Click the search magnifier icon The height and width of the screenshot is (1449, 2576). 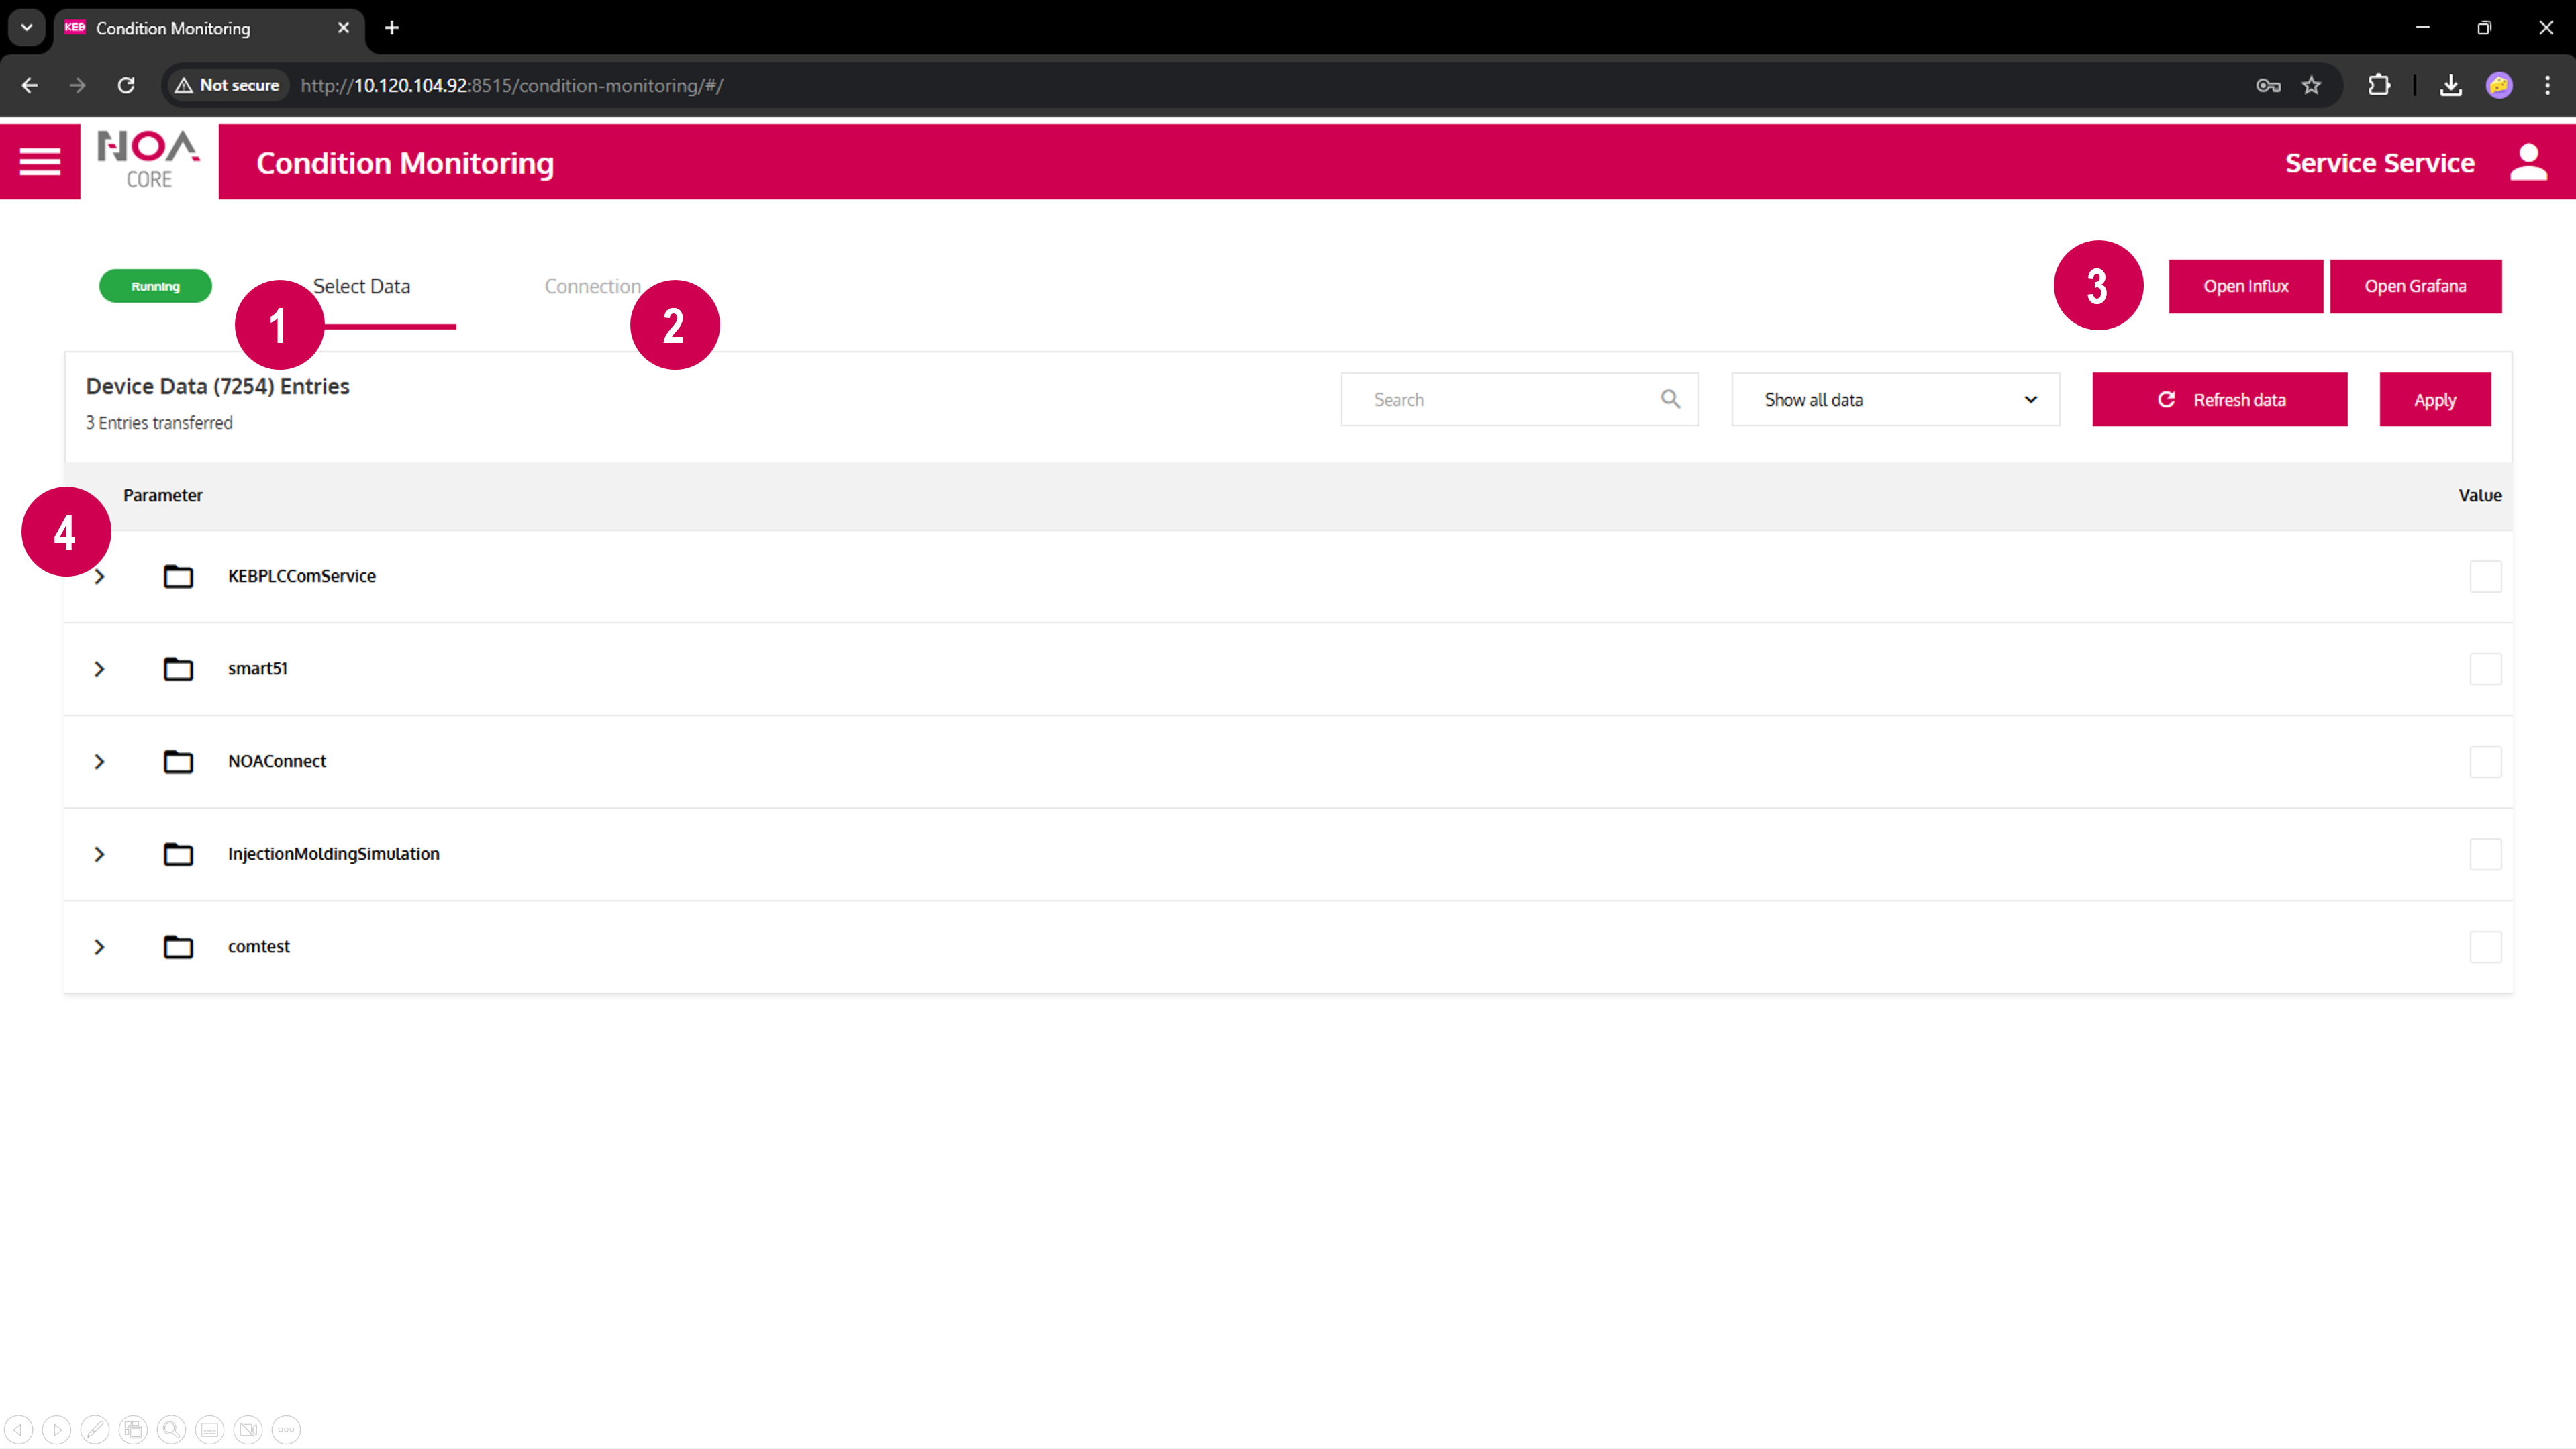coord(1670,399)
